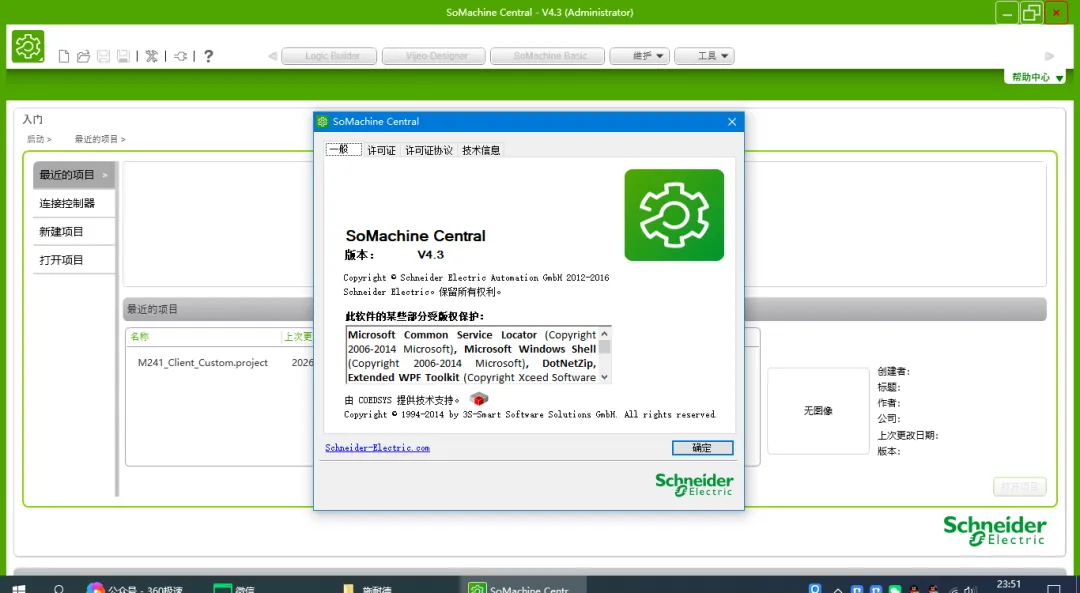The image size is (1080, 593).
Task: Expand the 维护 dropdown menu
Action: [x=640, y=56]
